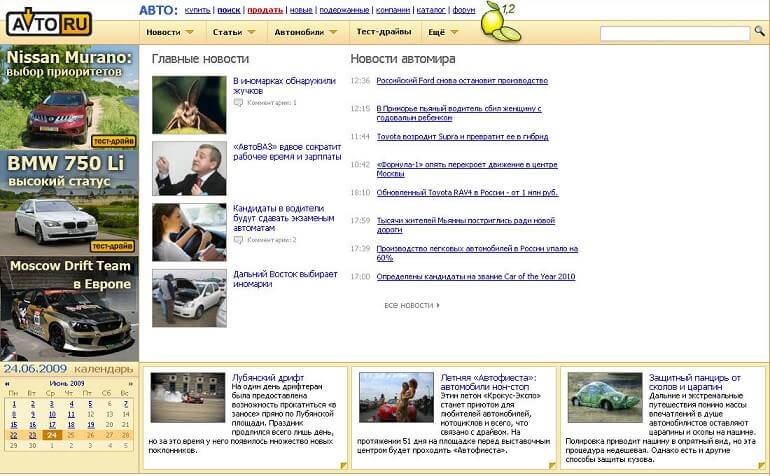
Task: Open news Обновленный Toyota RAV4 в России
Action: click(x=467, y=193)
